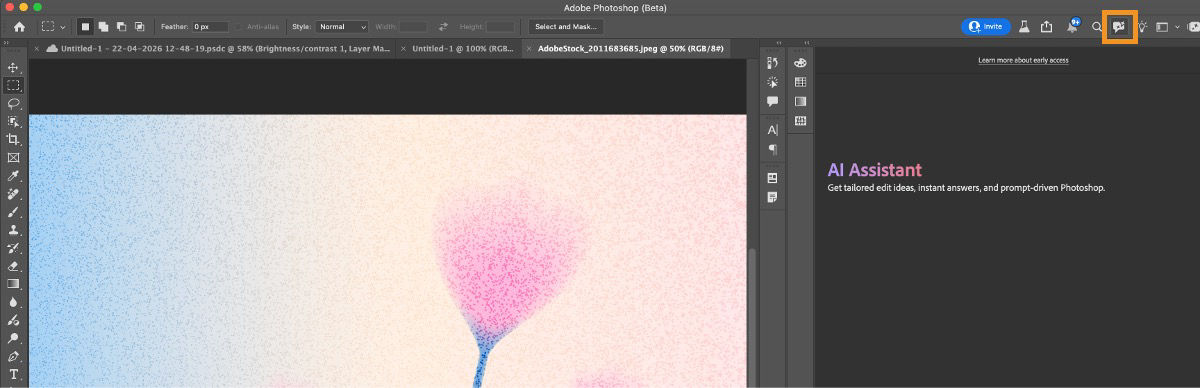1200x388 pixels.
Task: Close the AdobeStock_2011683685.jpeg tab
Action: [529, 48]
